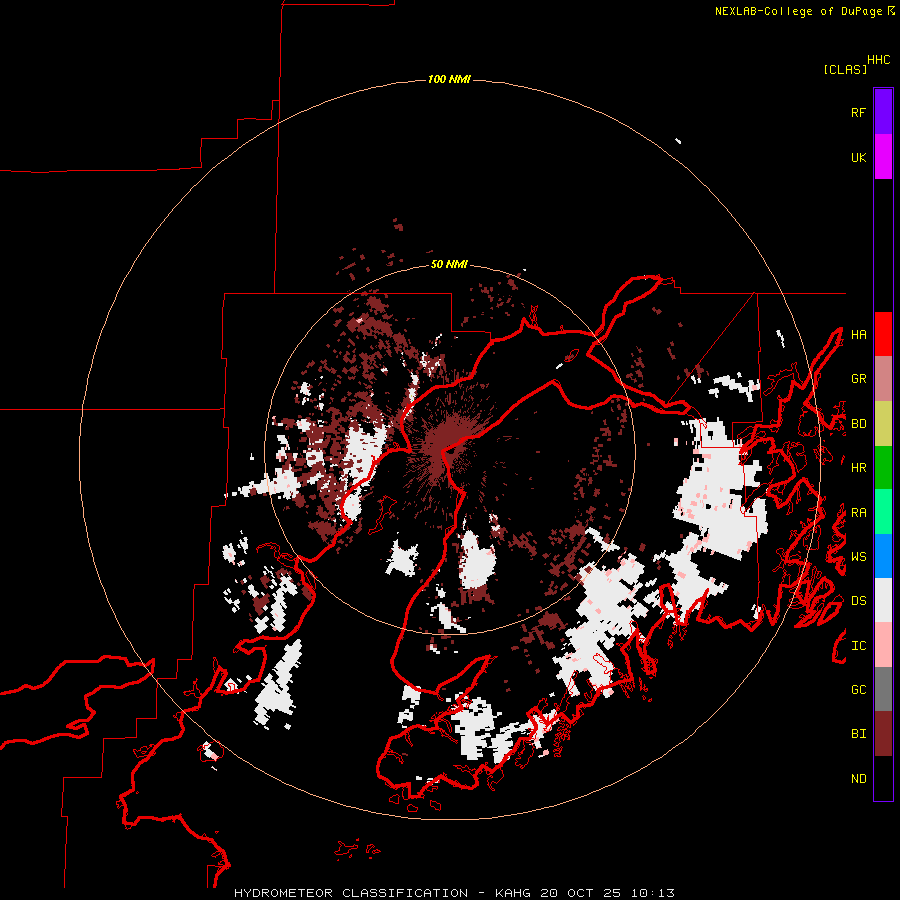Click the HYDROMETEOR CLASSIFICATION caption text

(x=351, y=893)
